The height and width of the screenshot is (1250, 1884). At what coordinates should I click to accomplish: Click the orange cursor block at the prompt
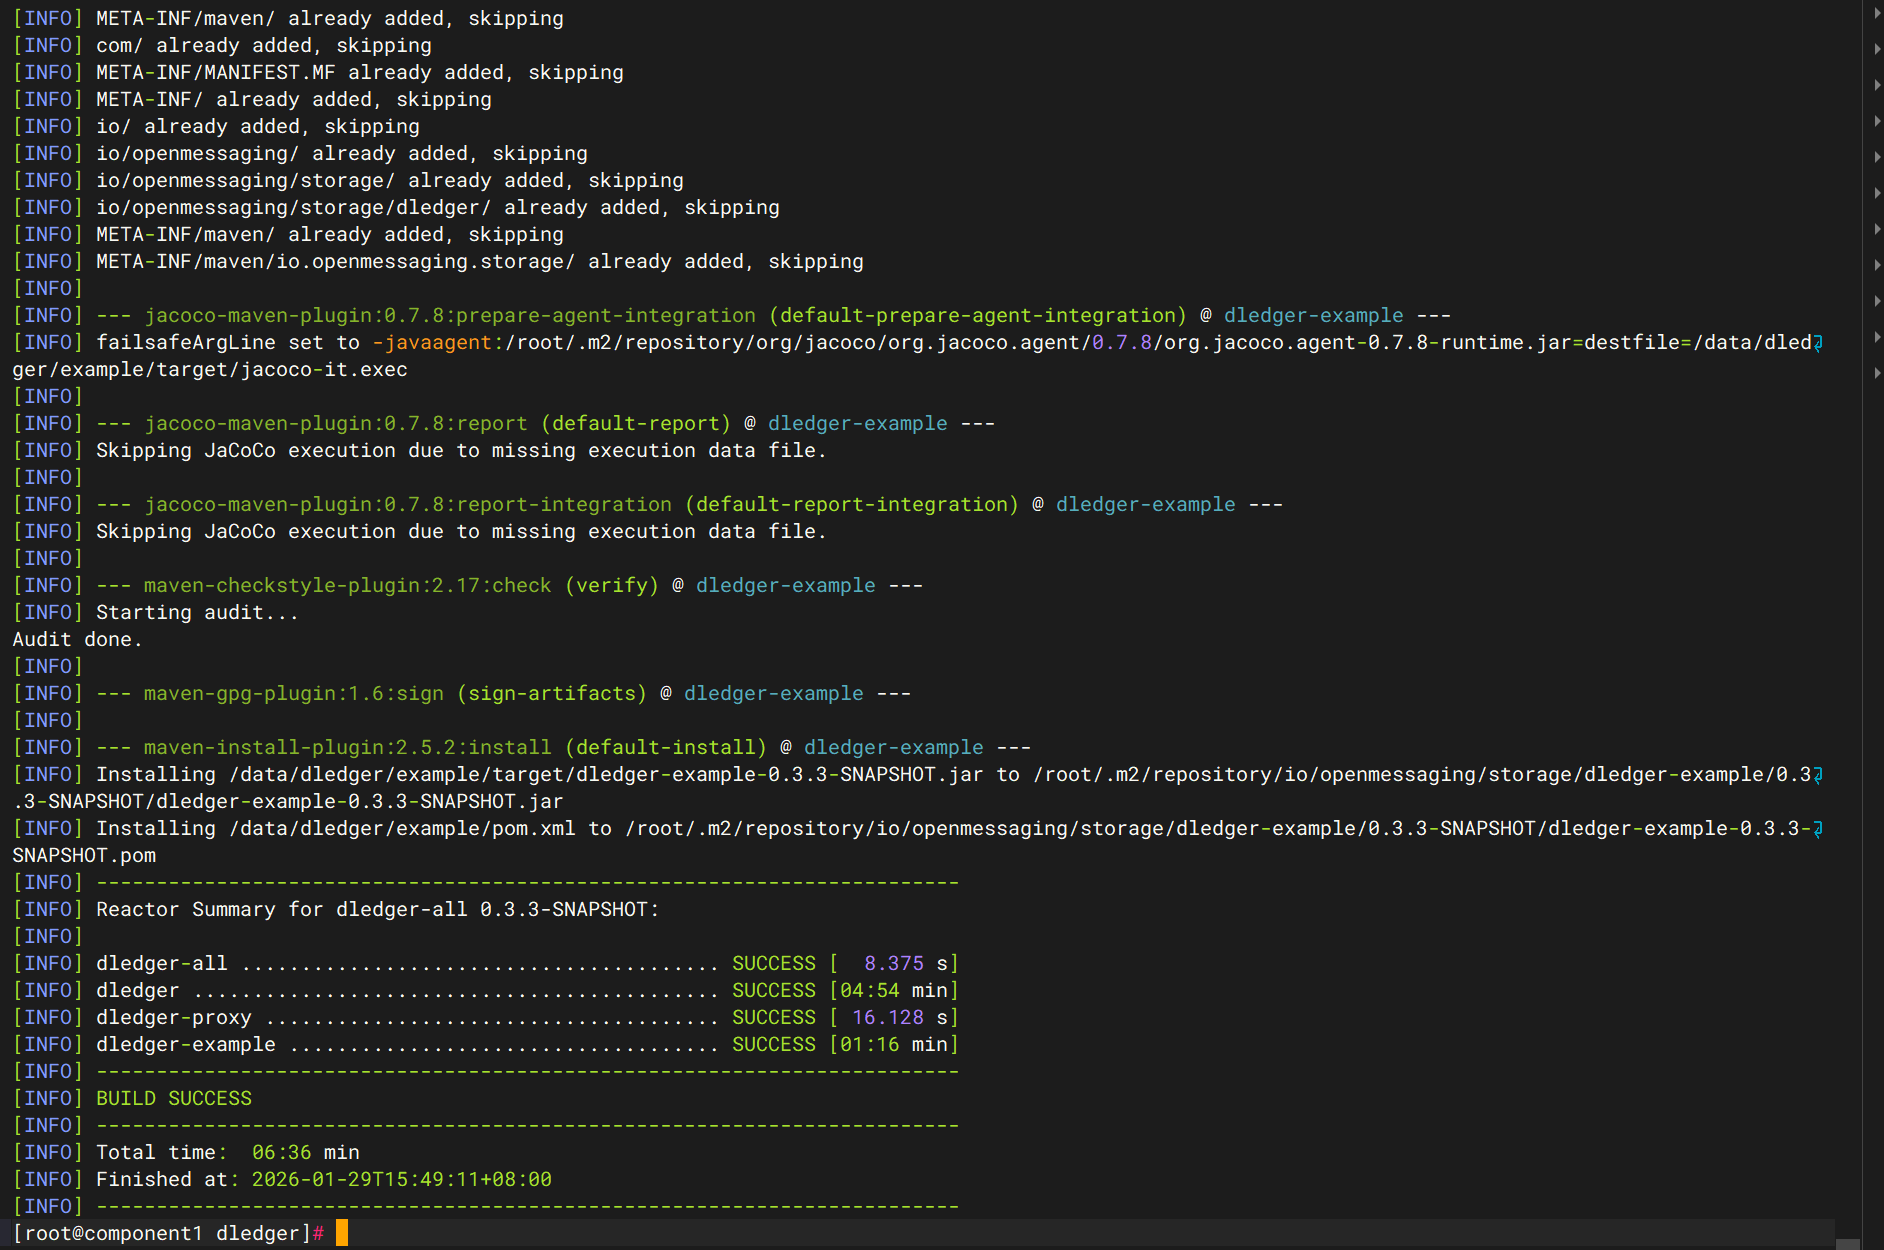342,1233
